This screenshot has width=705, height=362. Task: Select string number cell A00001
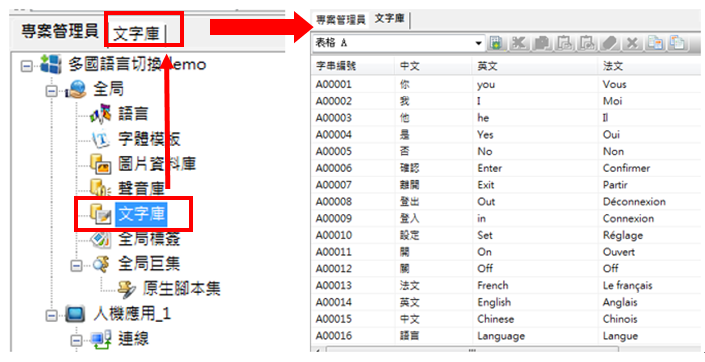[334, 85]
